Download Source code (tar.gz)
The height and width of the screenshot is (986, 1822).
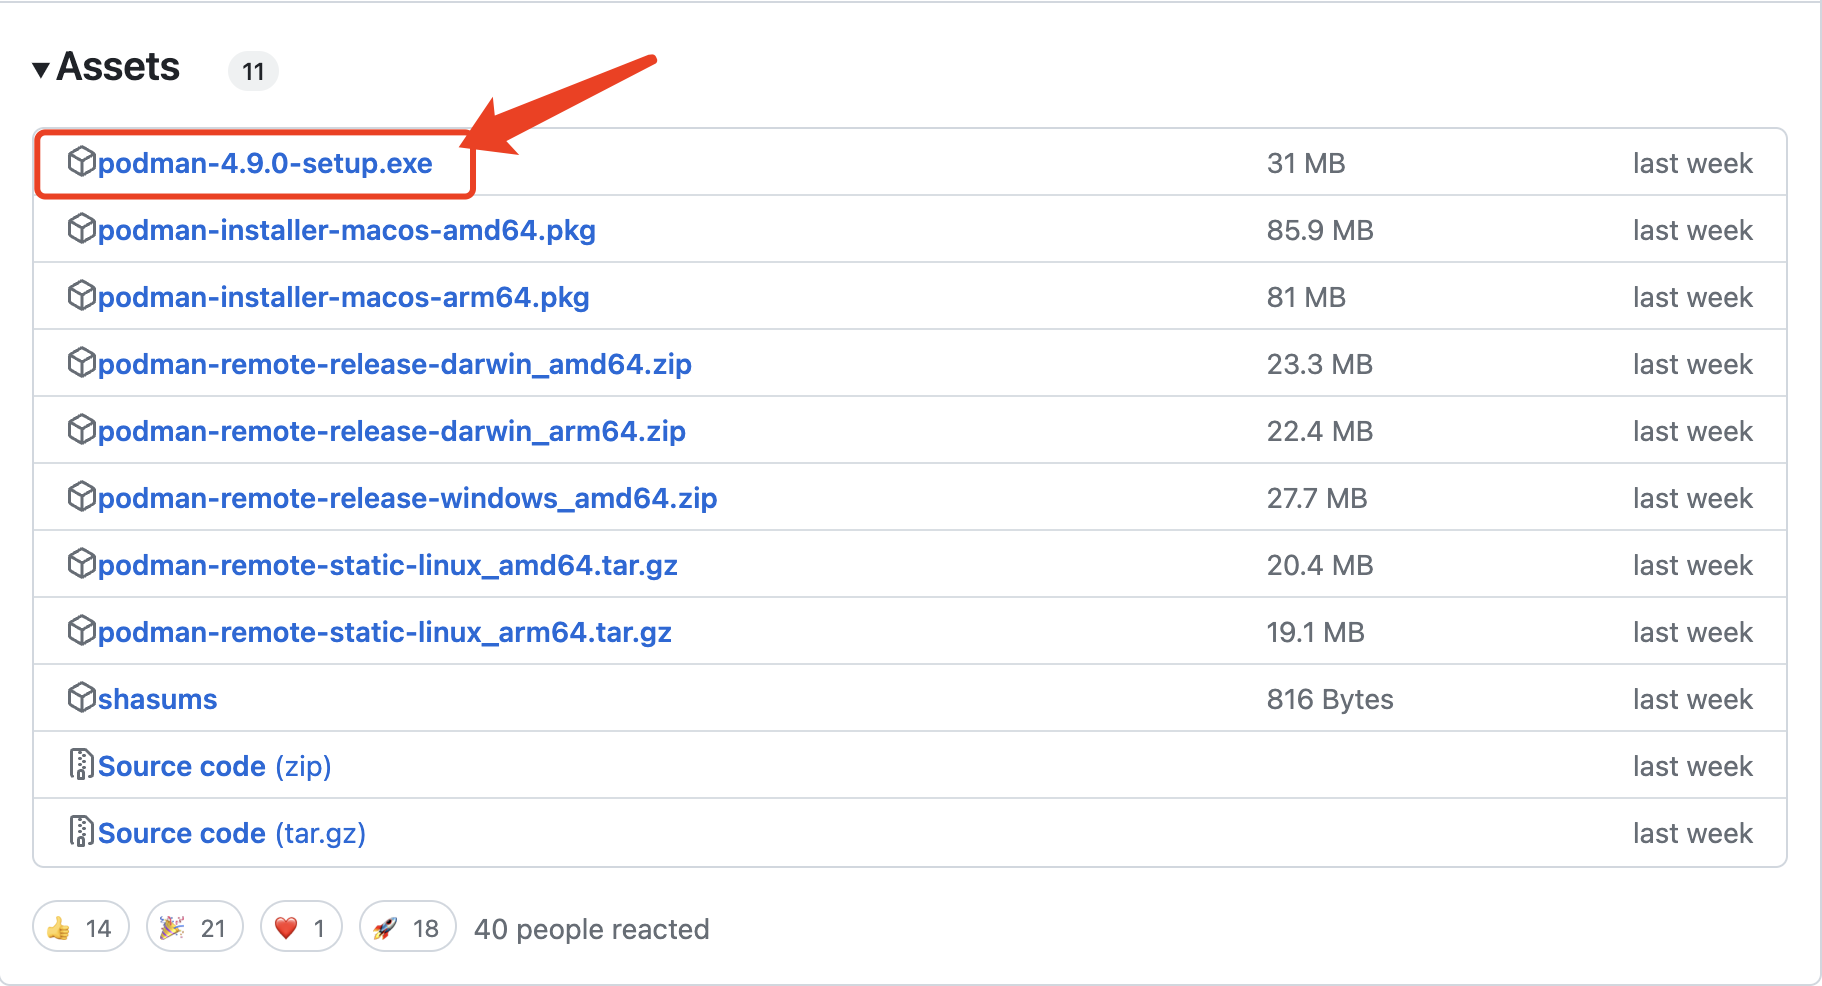tap(232, 833)
